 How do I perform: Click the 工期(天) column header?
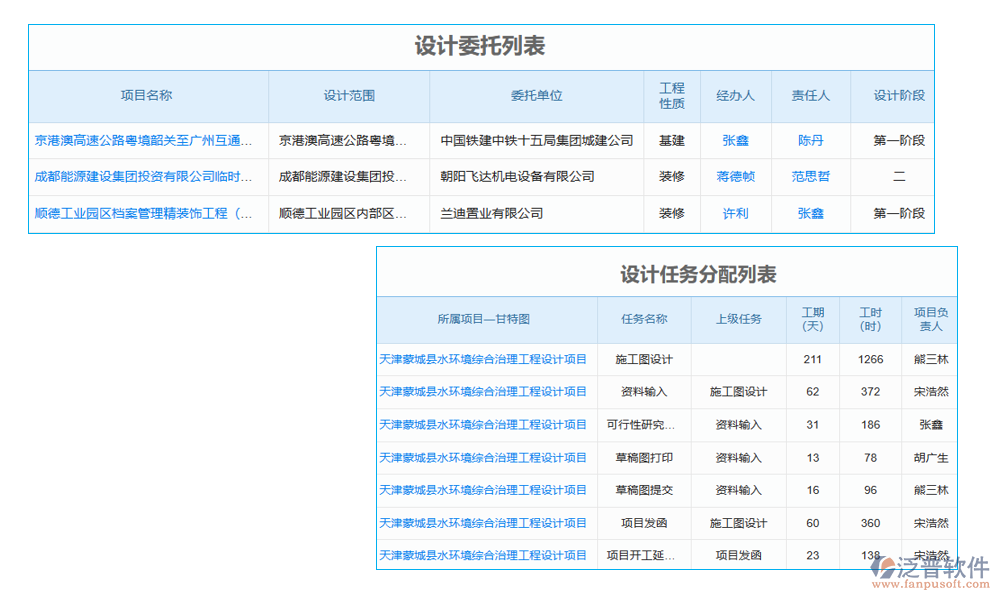812,318
